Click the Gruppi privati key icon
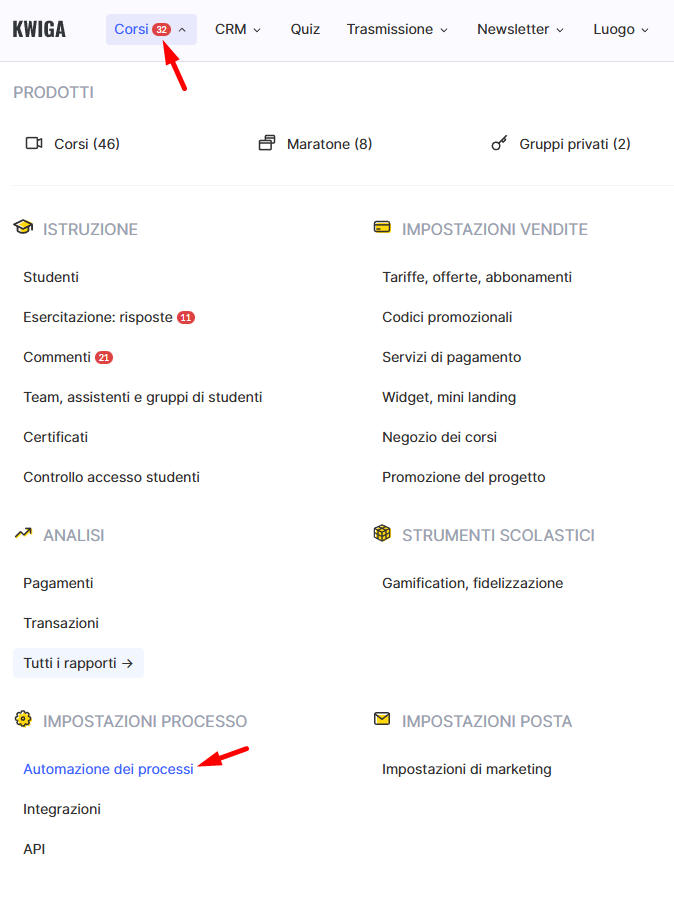The height and width of the screenshot is (899, 674). (500, 144)
